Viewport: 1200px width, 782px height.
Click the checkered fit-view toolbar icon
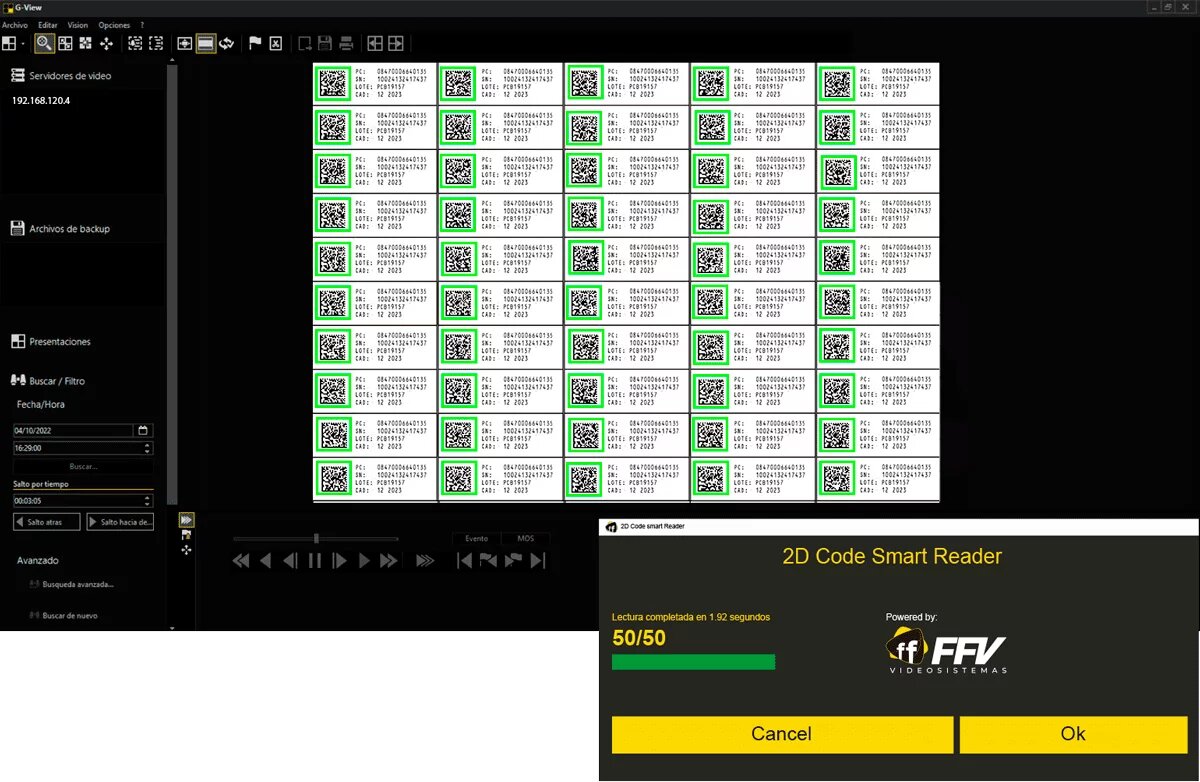point(85,43)
